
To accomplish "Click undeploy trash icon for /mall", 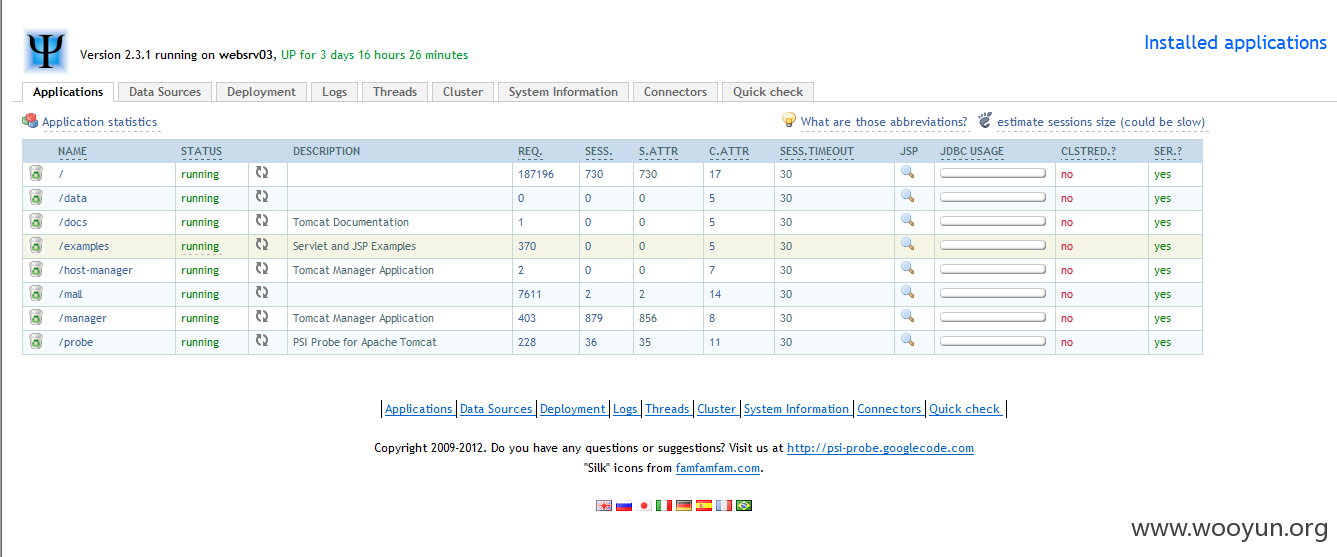I will click(x=36, y=293).
